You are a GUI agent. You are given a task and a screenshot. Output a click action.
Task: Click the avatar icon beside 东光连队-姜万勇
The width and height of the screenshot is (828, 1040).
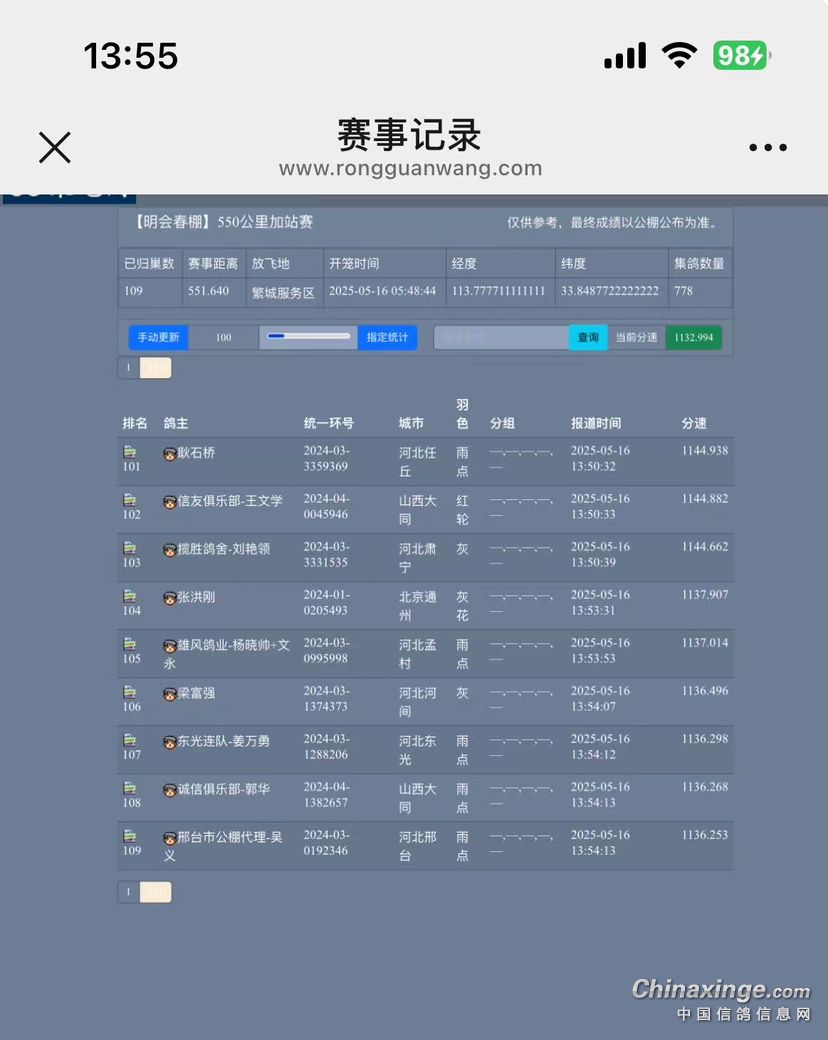tap(170, 742)
